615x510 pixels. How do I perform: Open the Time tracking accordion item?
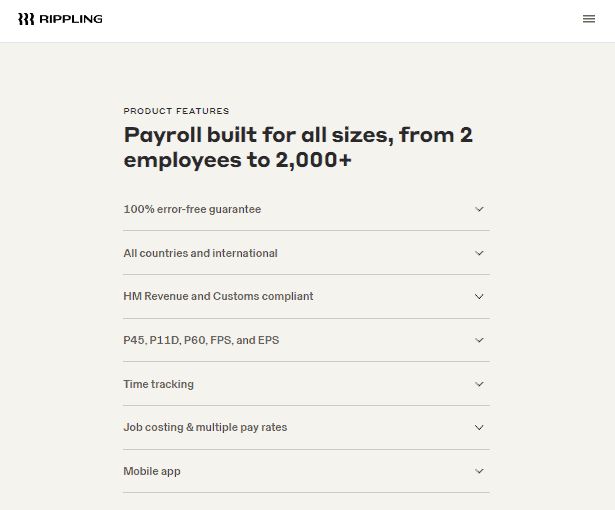(306, 384)
